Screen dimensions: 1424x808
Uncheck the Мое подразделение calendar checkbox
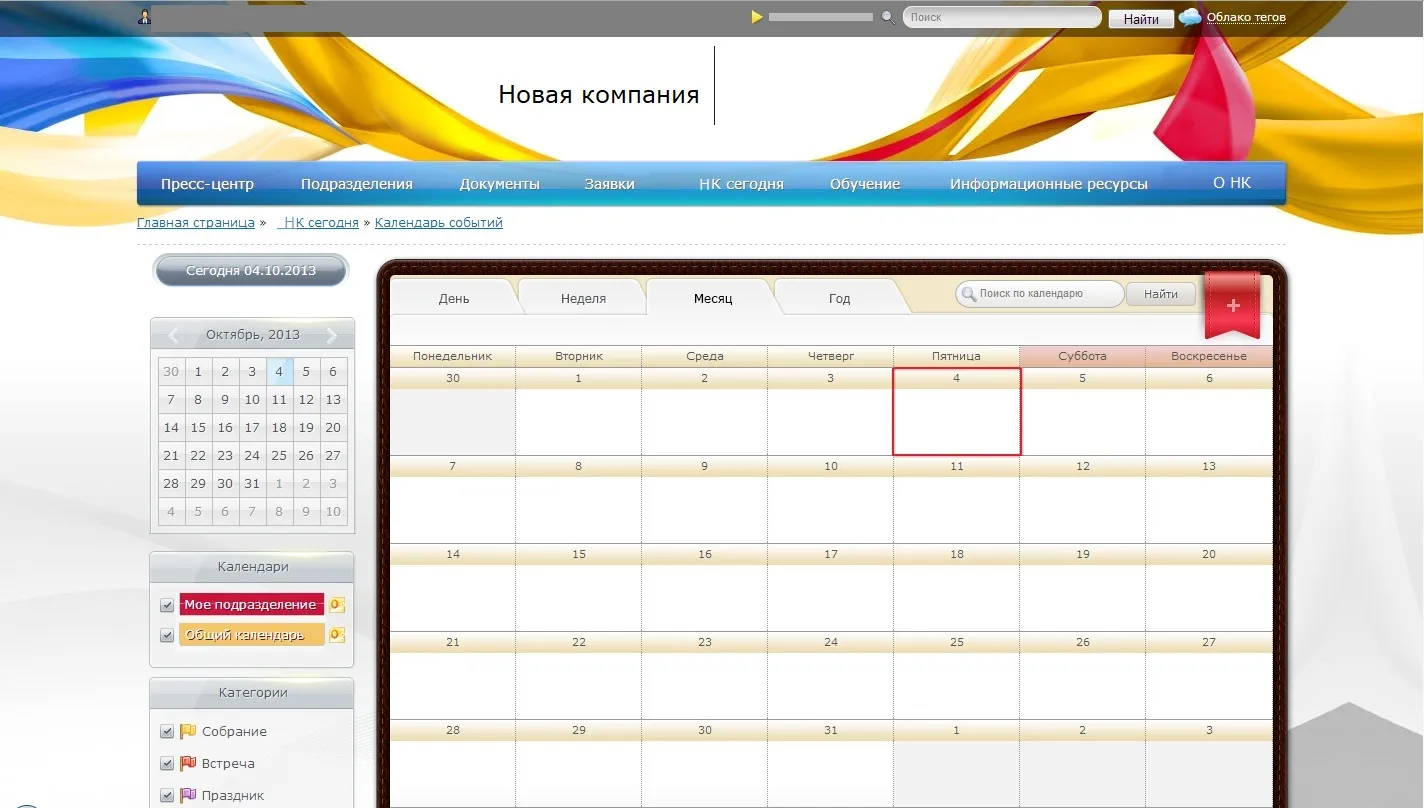click(167, 606)
